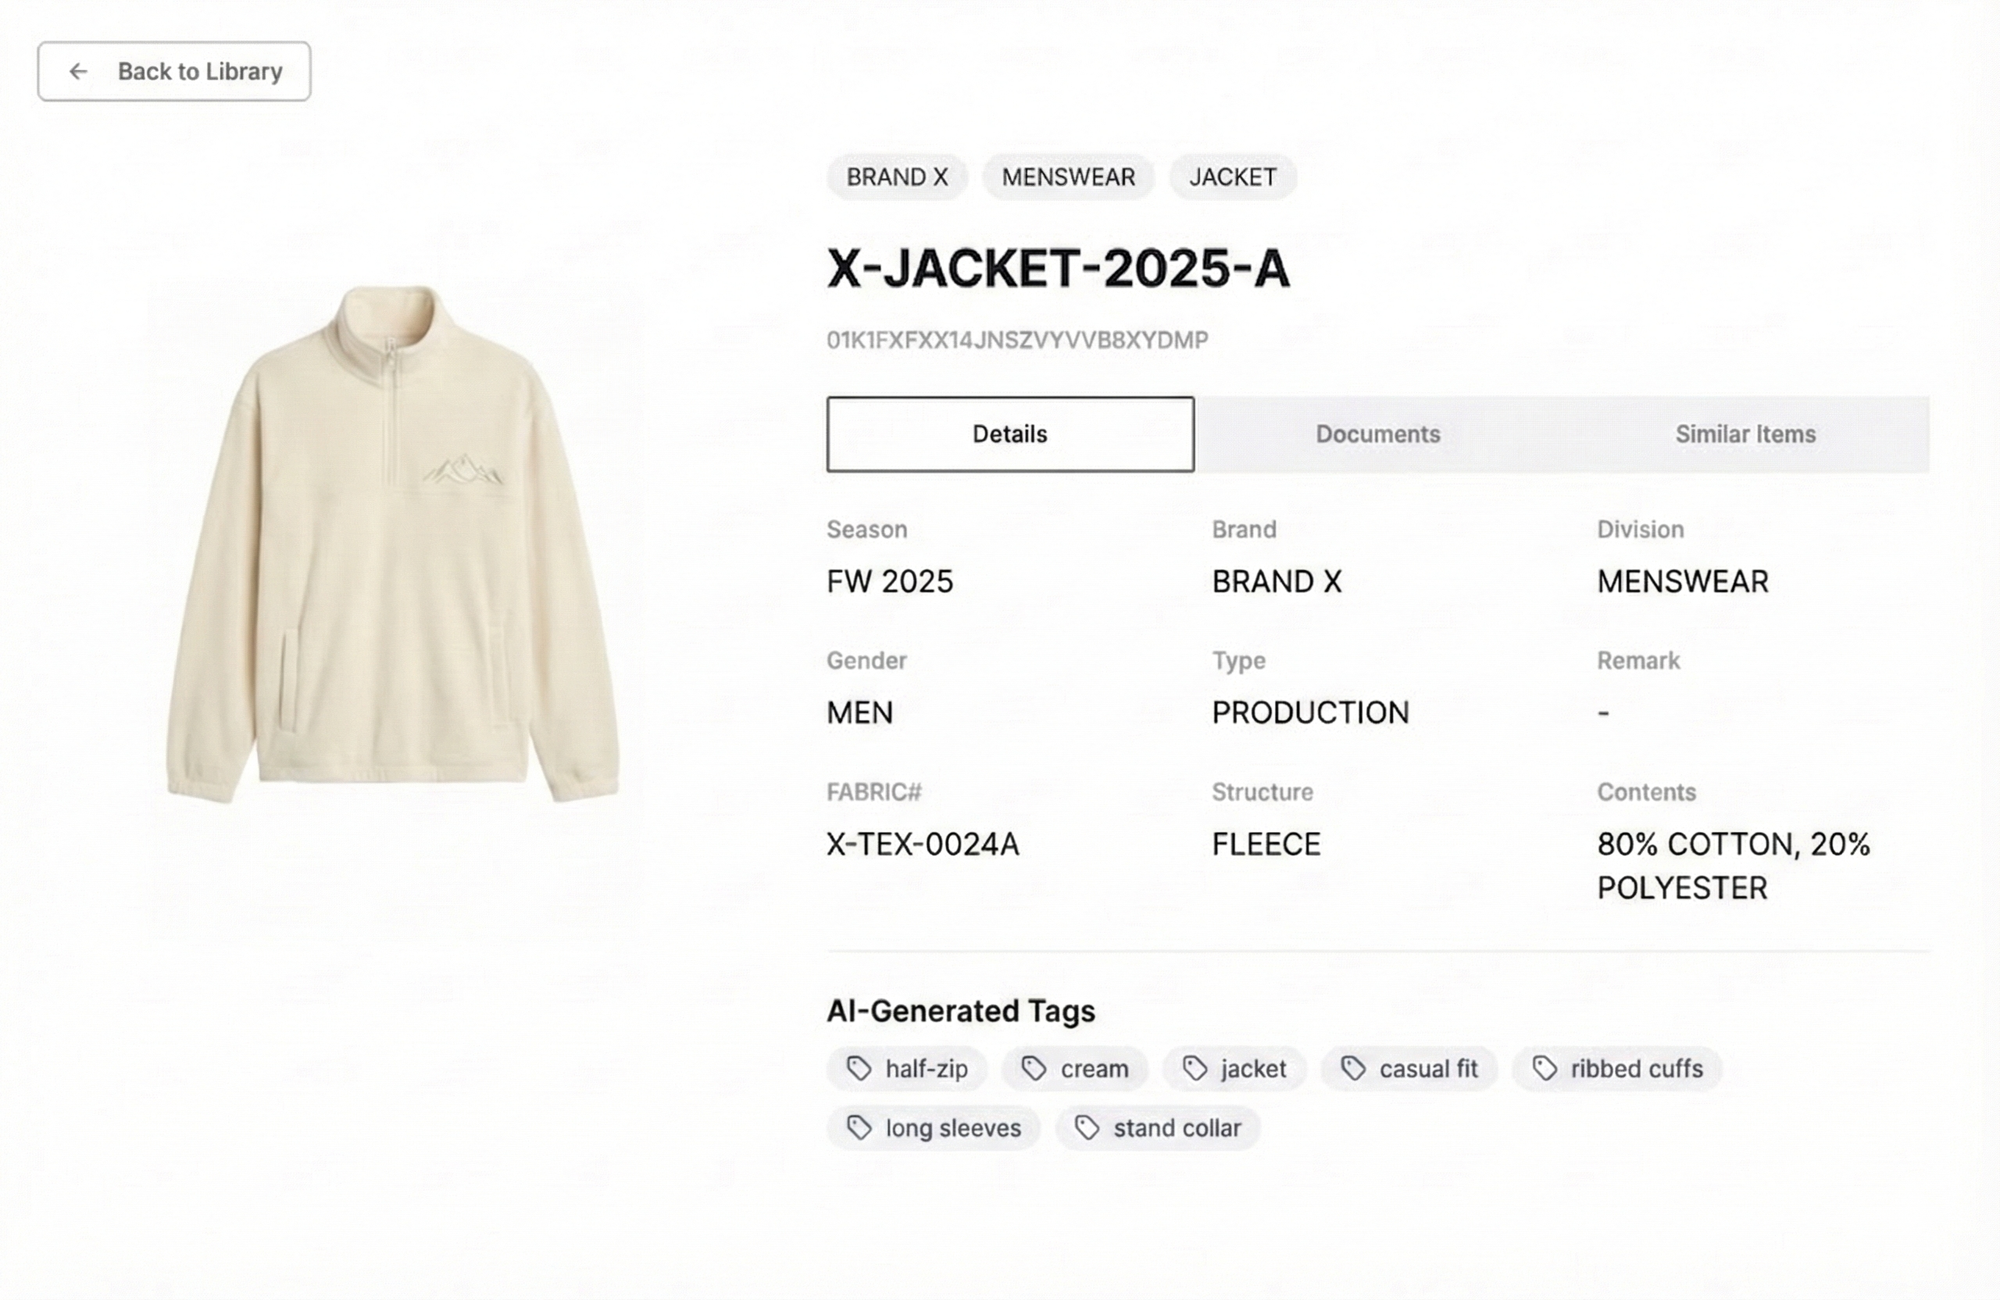Click the BRAND X category chip
2000x1300 pixels.
(x=897, y=177)
